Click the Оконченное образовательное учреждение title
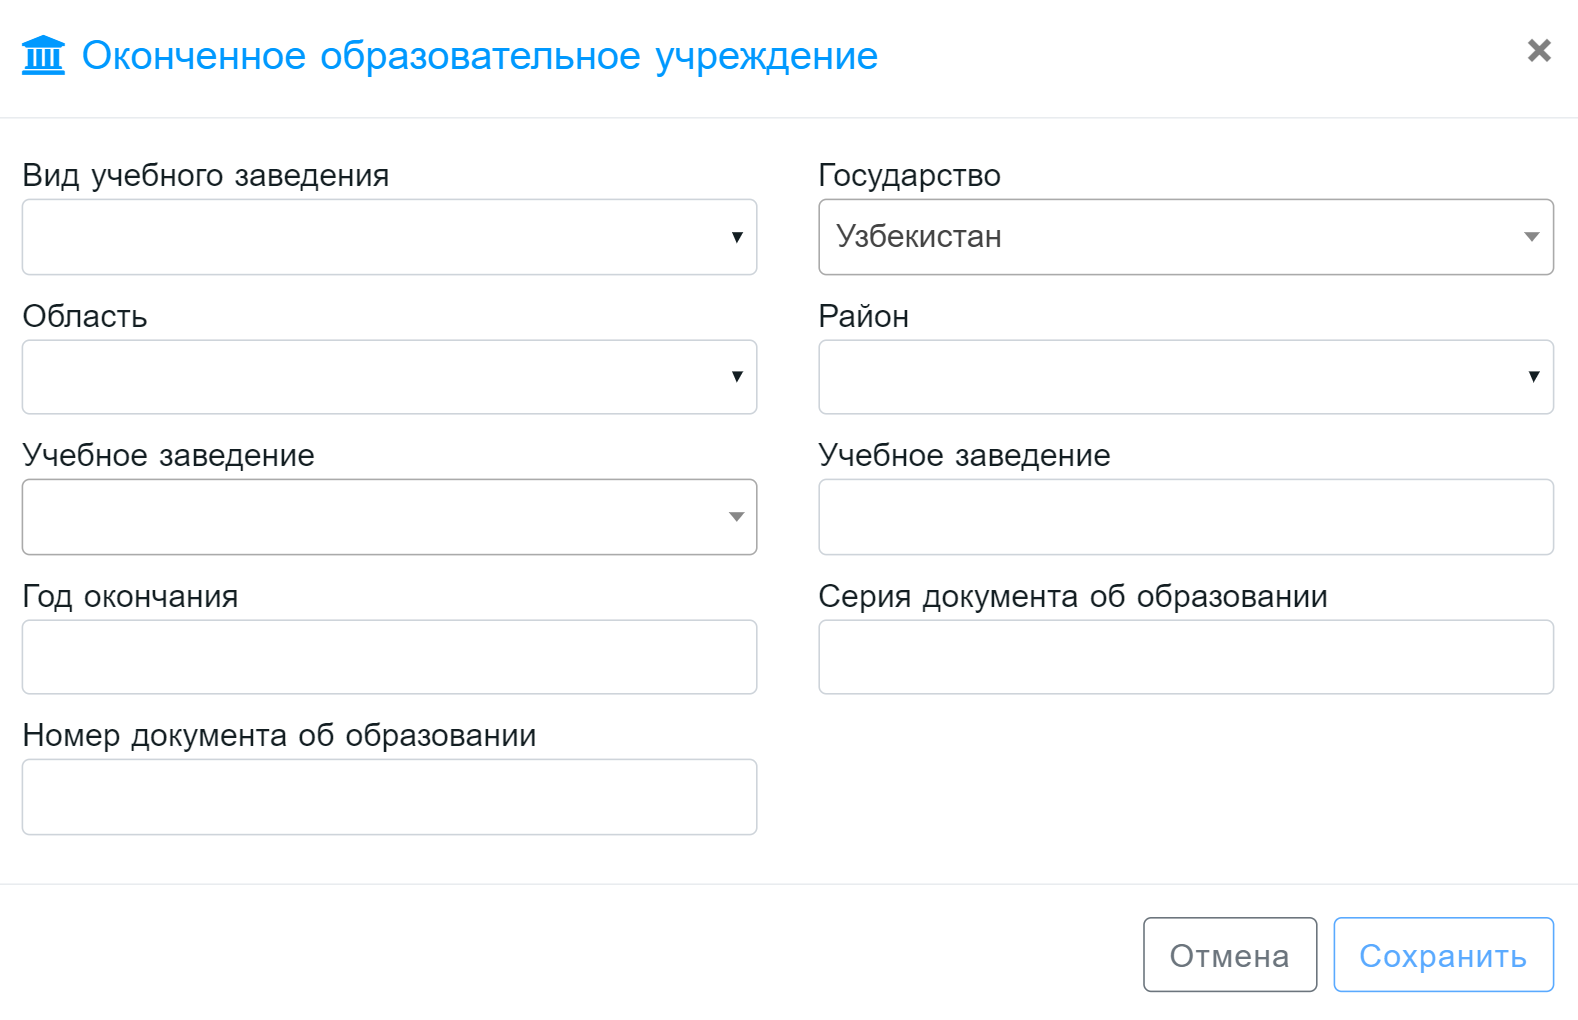 pos(479,56)
